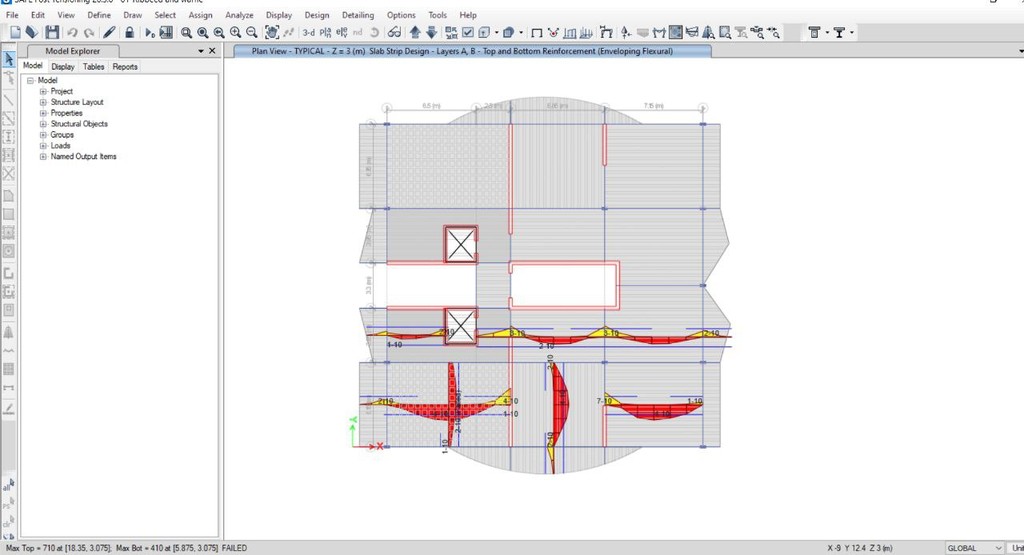Click the Select All 'all' sidebar button
Image resolution: width=1024 pixels, height=555 pixels.
8,485
